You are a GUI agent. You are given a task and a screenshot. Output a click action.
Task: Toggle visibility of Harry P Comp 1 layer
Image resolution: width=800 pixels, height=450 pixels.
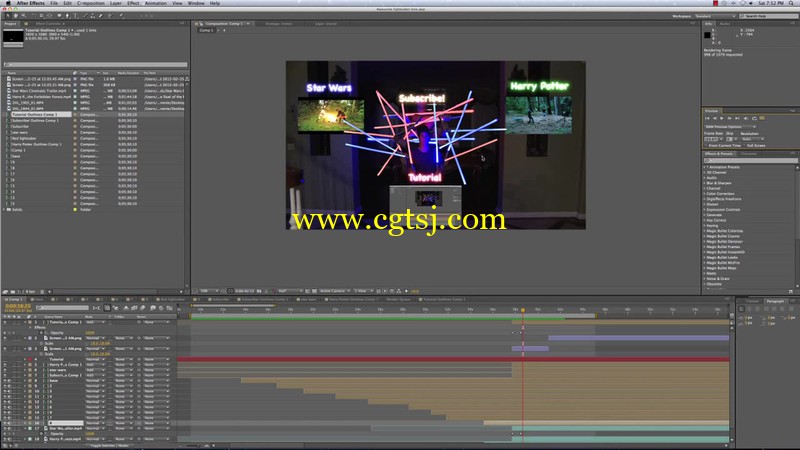point(5,365)
